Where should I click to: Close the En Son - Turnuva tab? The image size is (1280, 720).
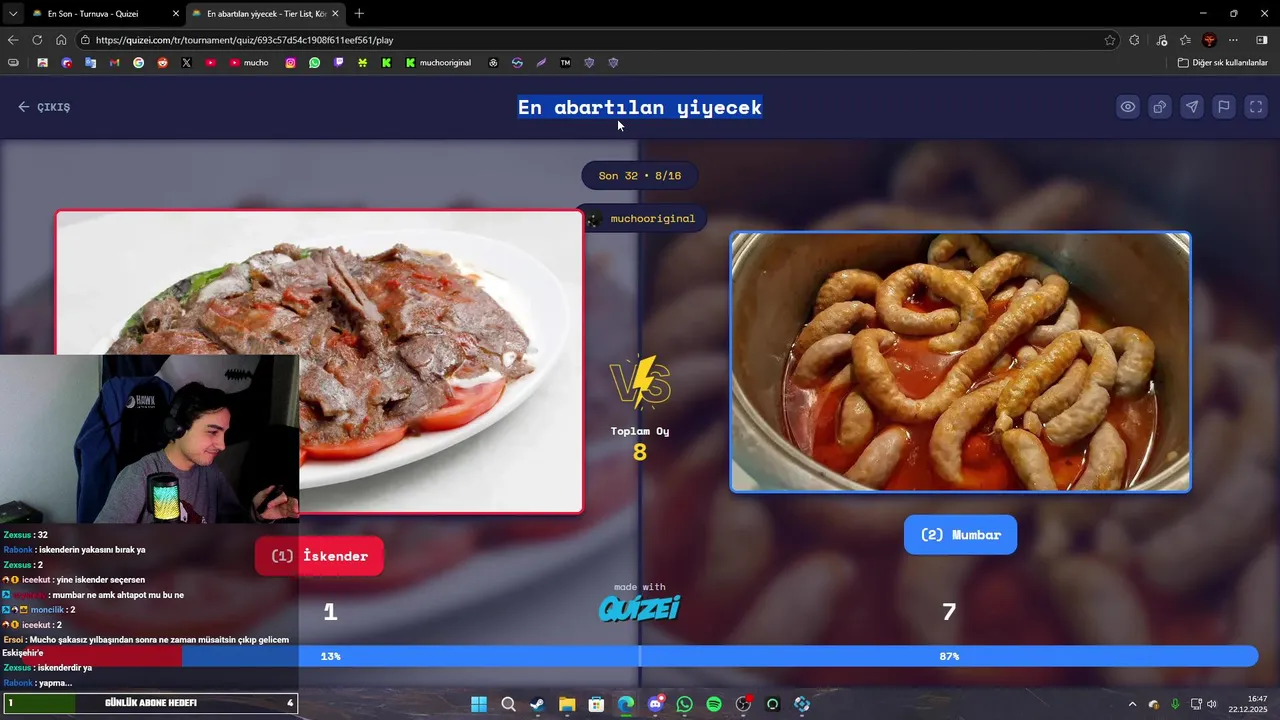176,14
